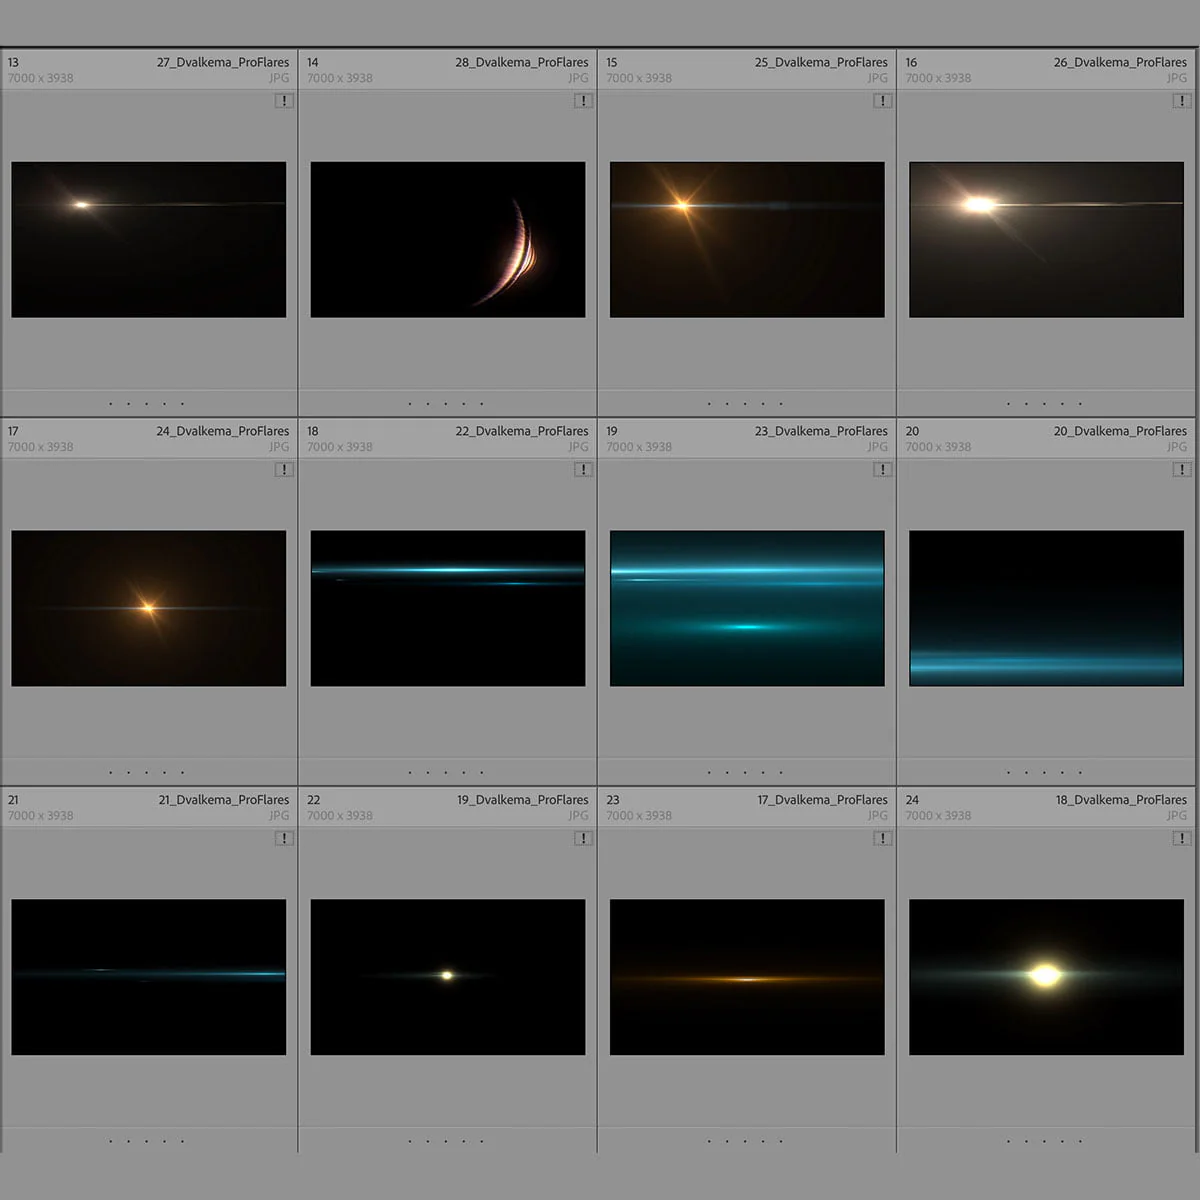Click the exclamation badge on cell 15
Screen dimensions: 1200x1200
(882, 101)
